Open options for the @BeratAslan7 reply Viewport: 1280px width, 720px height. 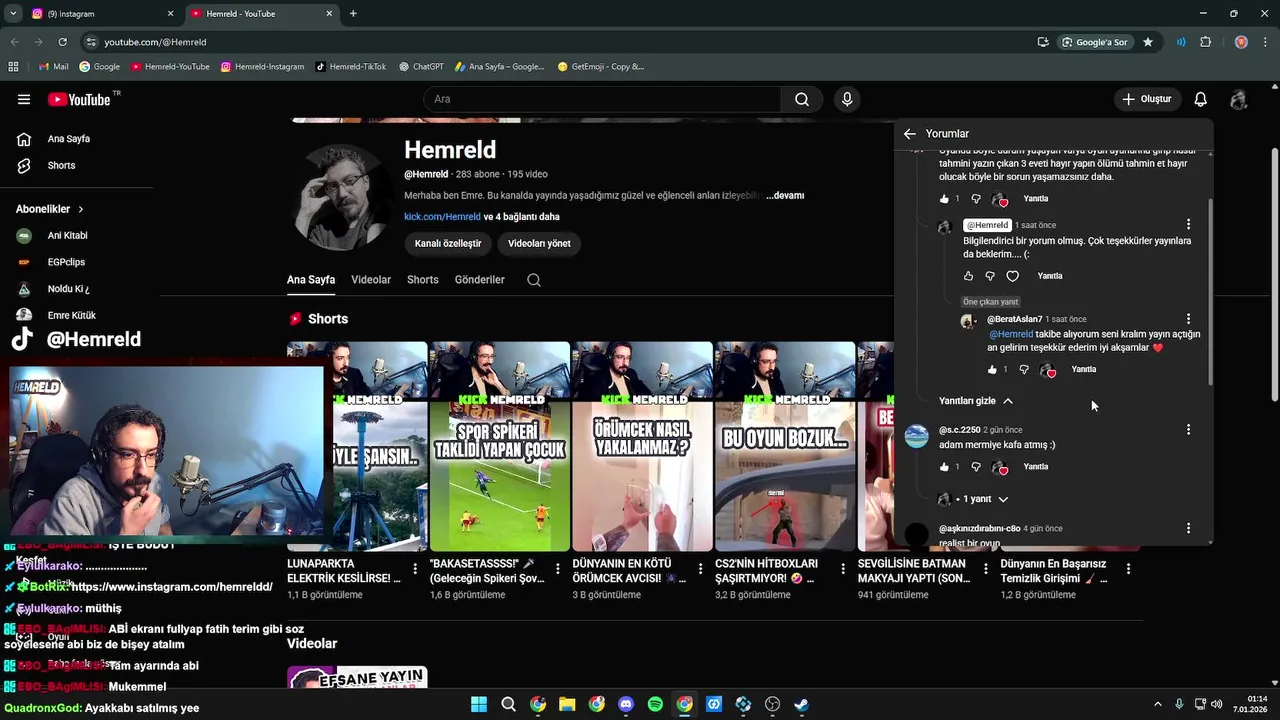coord(1188,319)
